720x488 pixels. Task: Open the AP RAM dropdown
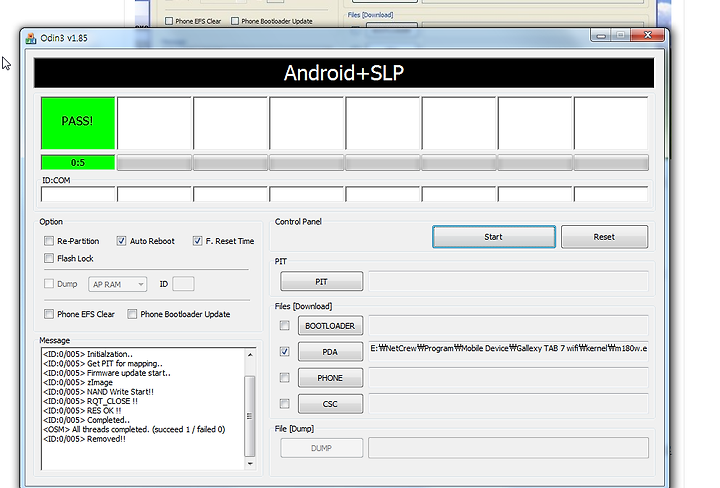tap(118, 284)
